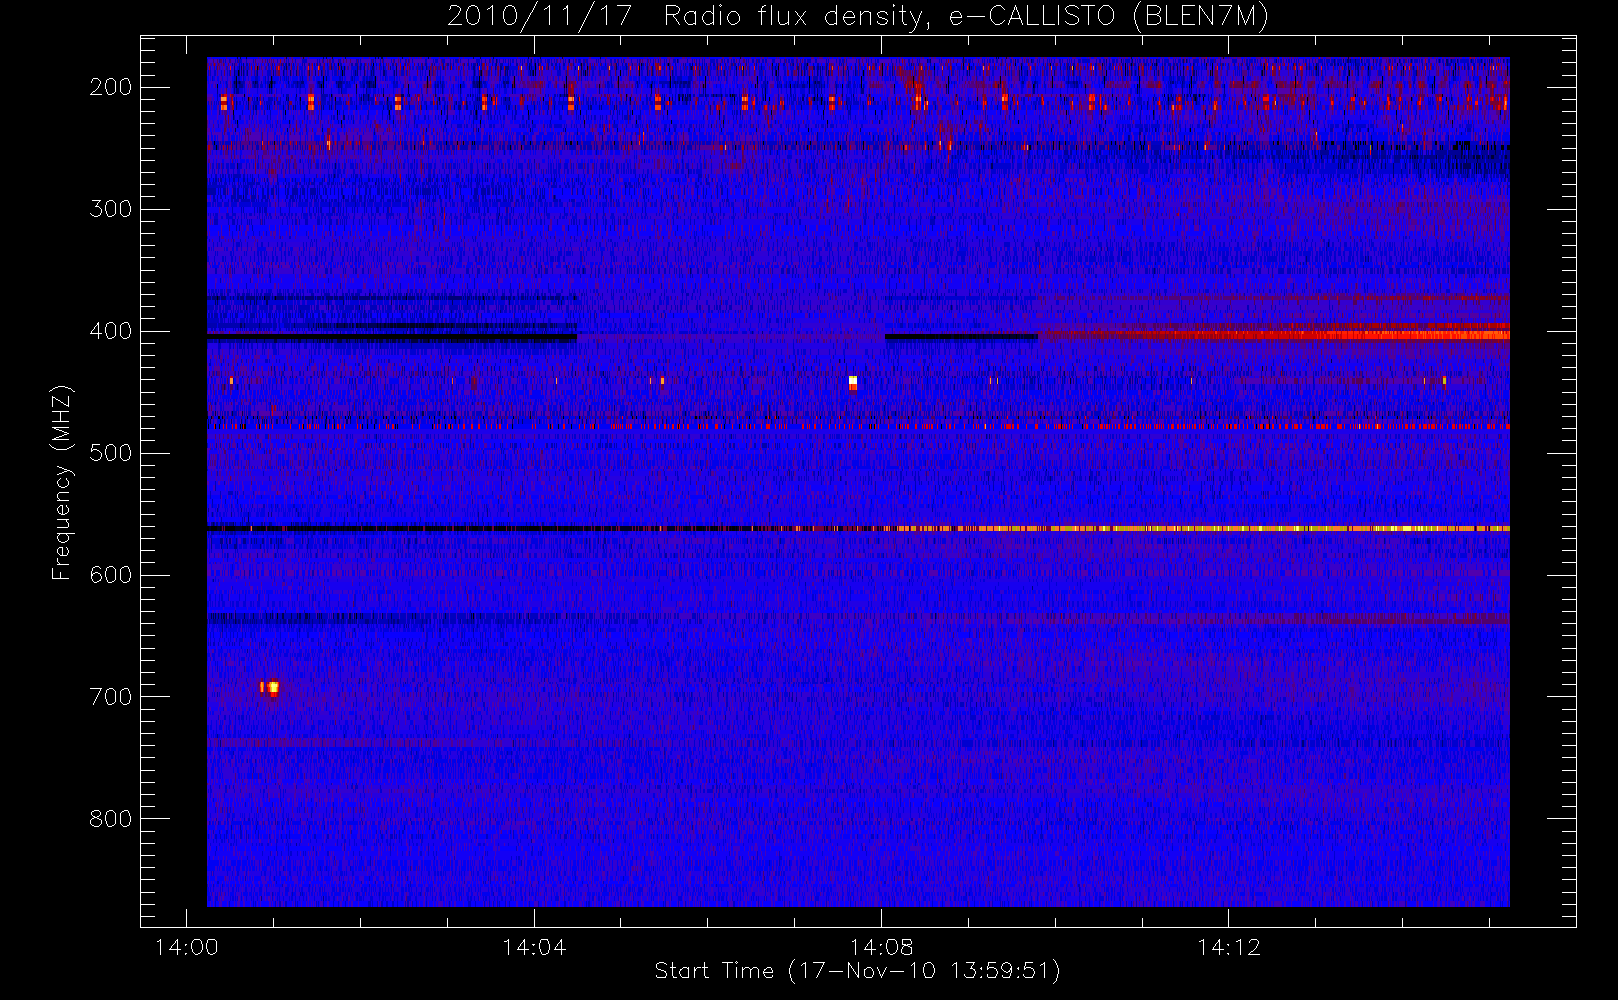Click the 14:08 time tick label

881,947
